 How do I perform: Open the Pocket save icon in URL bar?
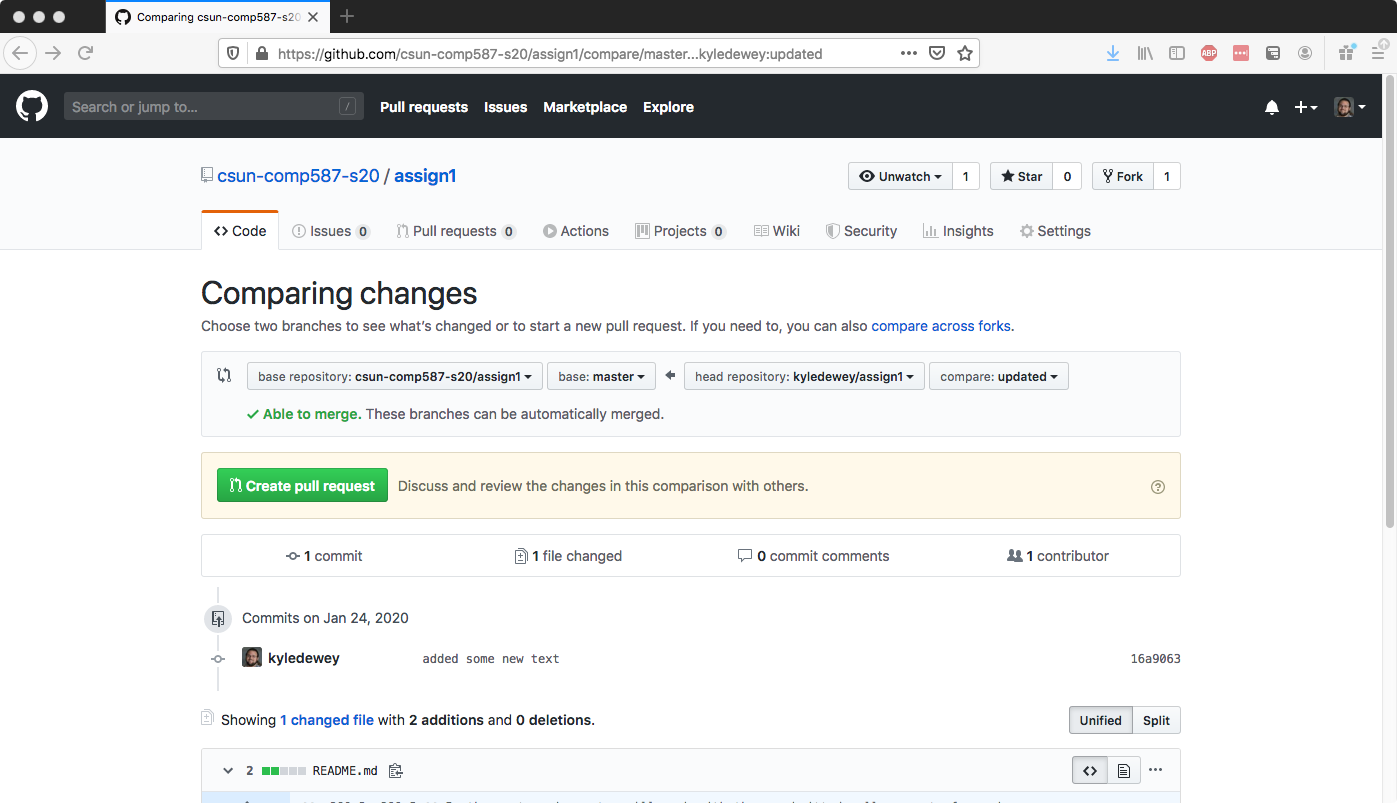[x=937, y=53]
